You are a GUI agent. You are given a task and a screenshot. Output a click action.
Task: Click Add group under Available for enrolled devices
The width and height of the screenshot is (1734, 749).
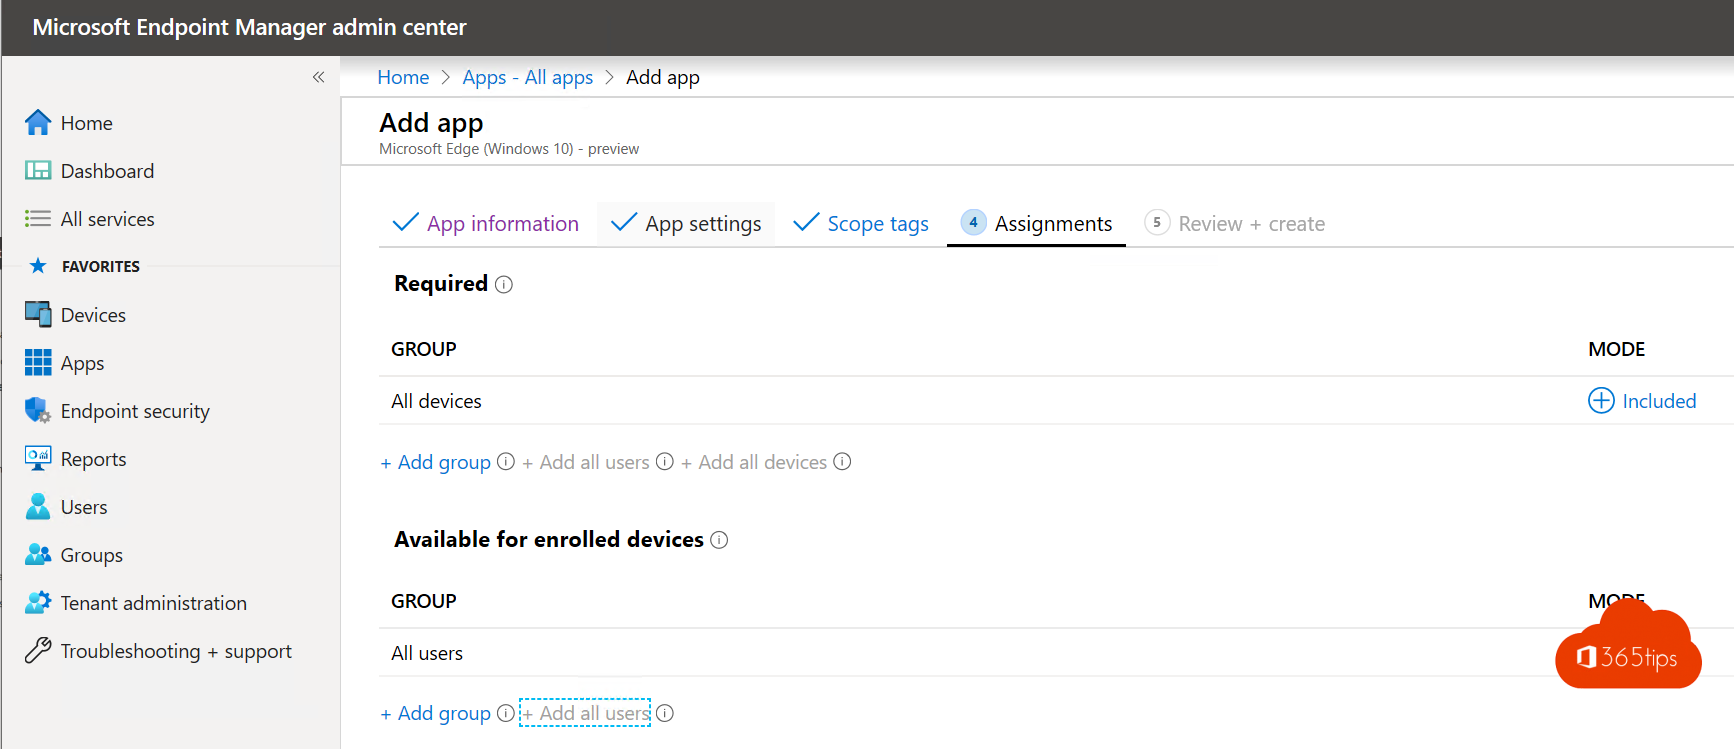[x=436, y=713]
